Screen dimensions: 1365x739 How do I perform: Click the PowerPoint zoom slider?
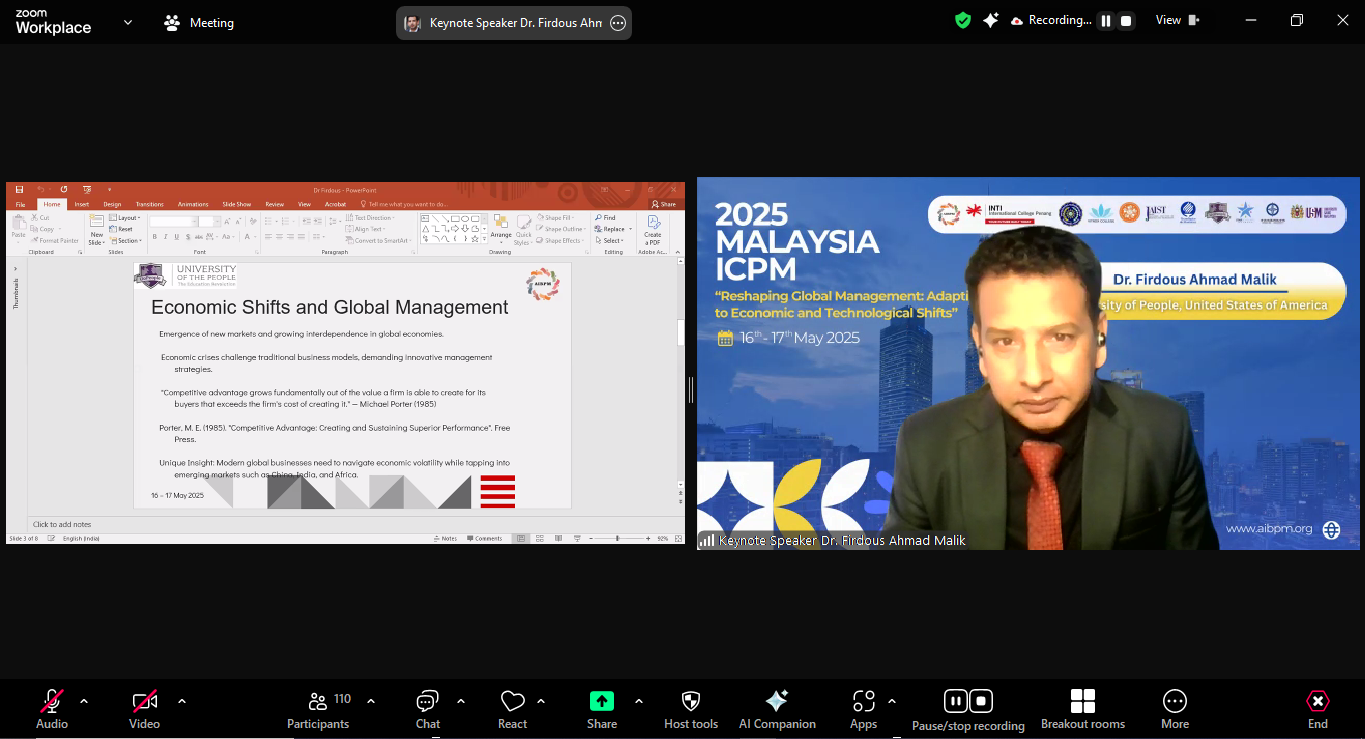coord(618,538)
